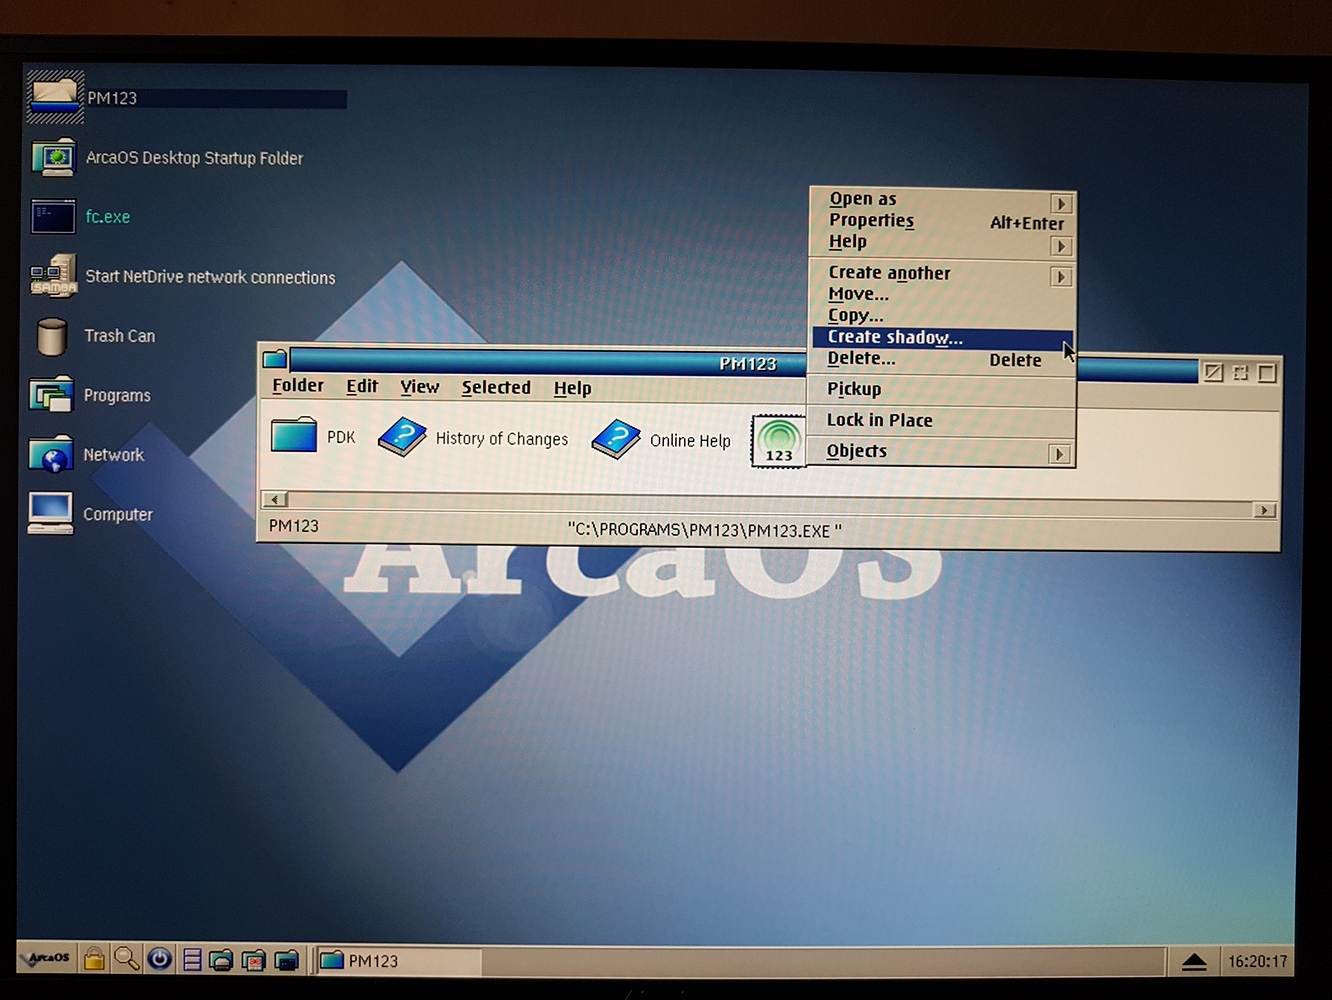Click the magnifying glass search icon in taskbar
The image size is (1332, 1000).
126,959
